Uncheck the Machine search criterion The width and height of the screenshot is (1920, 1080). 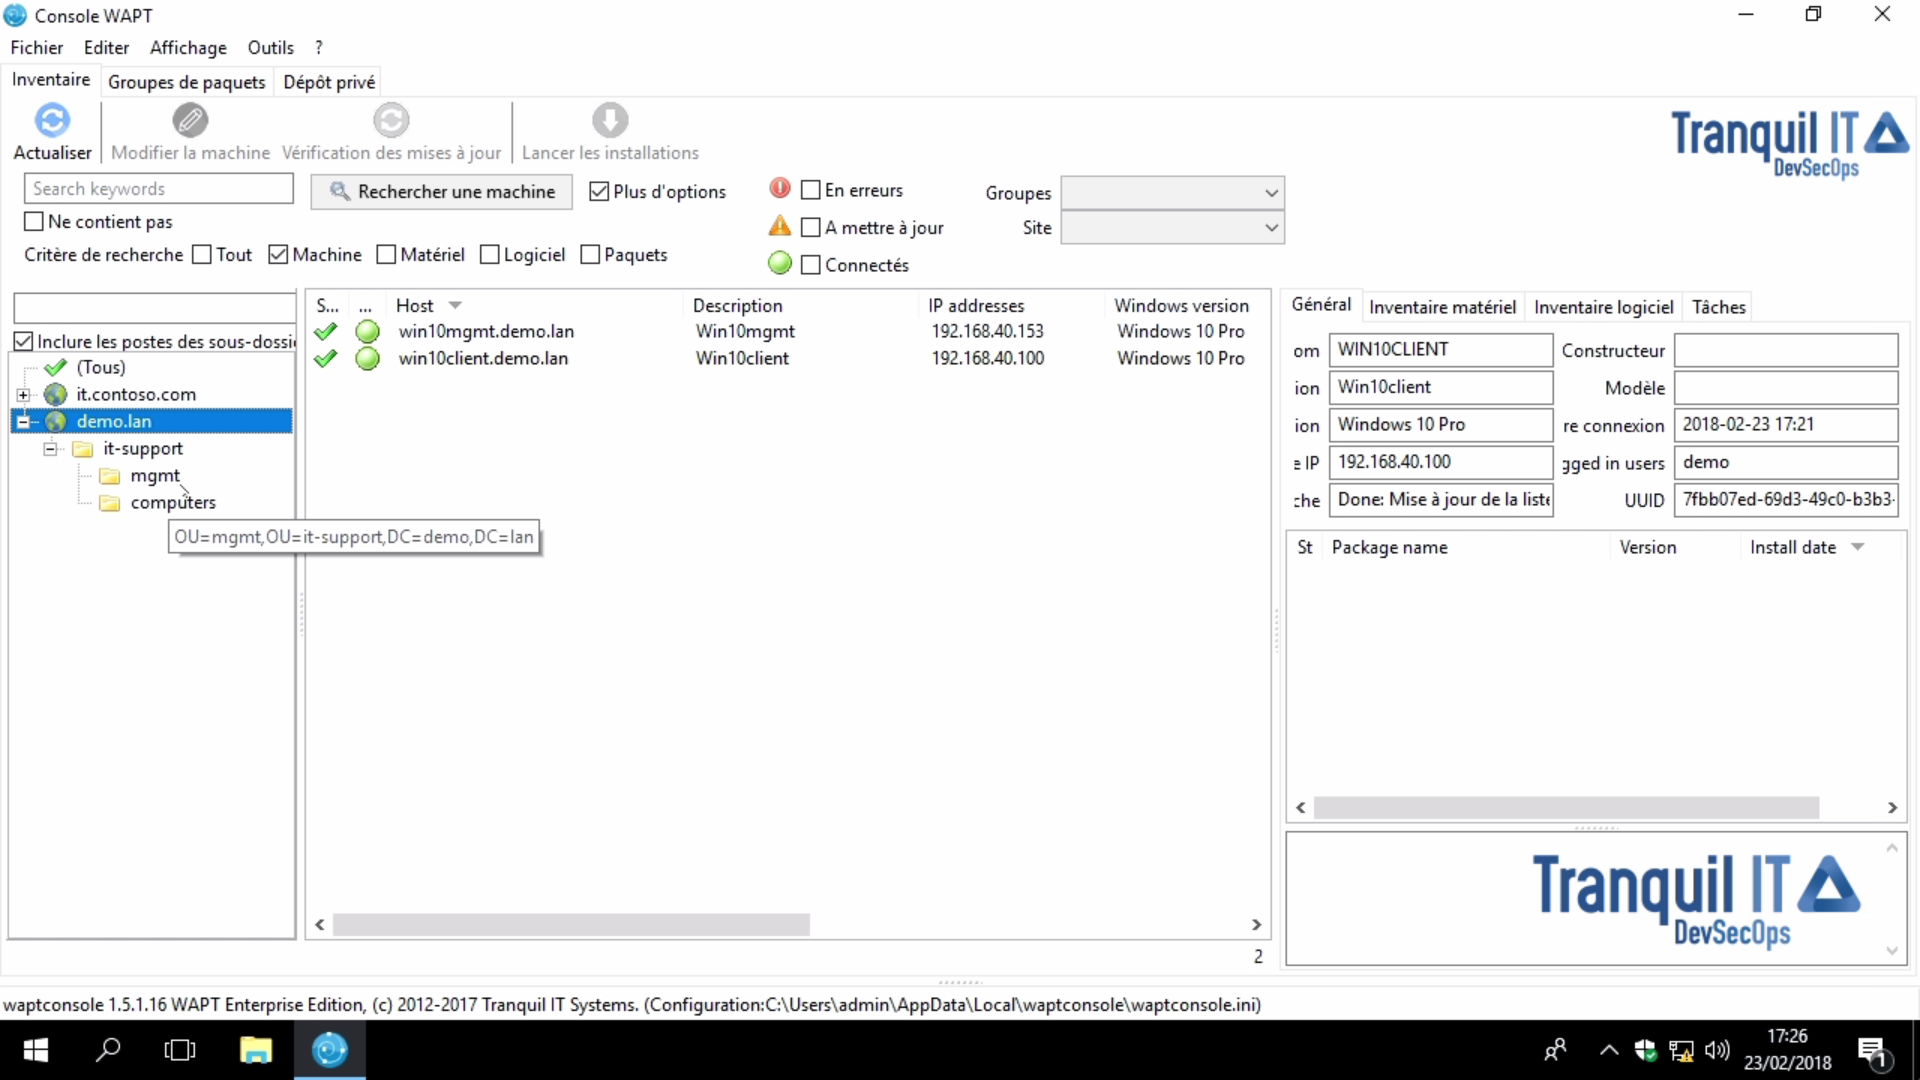point(278,254)
